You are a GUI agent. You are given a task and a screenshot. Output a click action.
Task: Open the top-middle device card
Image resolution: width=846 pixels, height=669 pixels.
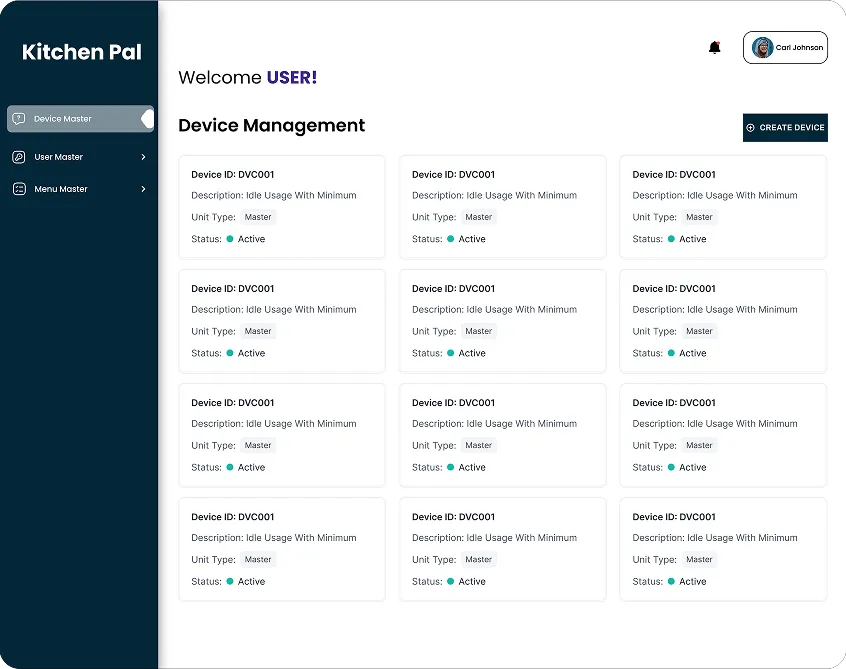coord(502,206)
